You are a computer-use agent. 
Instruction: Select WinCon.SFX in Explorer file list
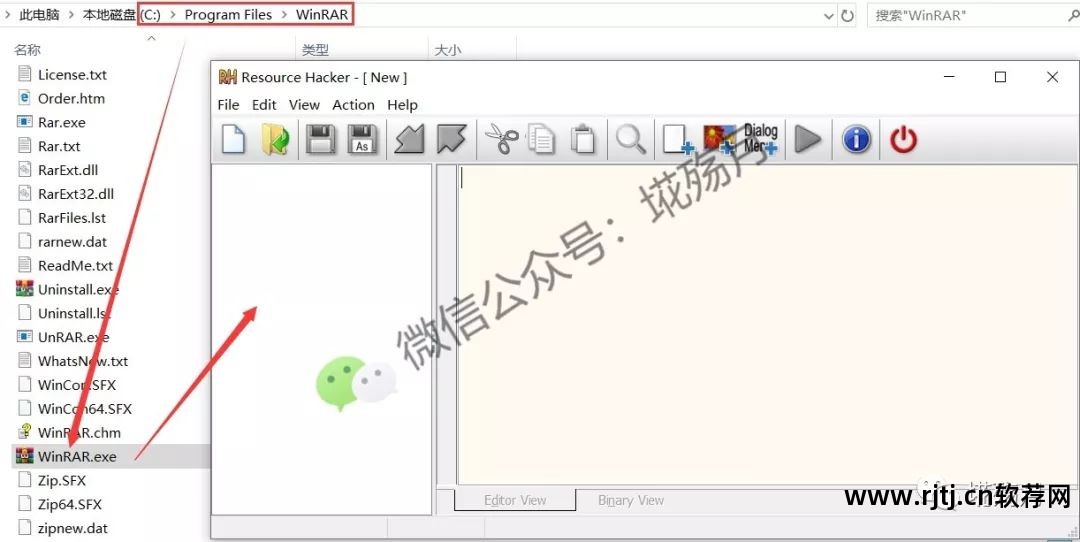[x=77, y=385]
